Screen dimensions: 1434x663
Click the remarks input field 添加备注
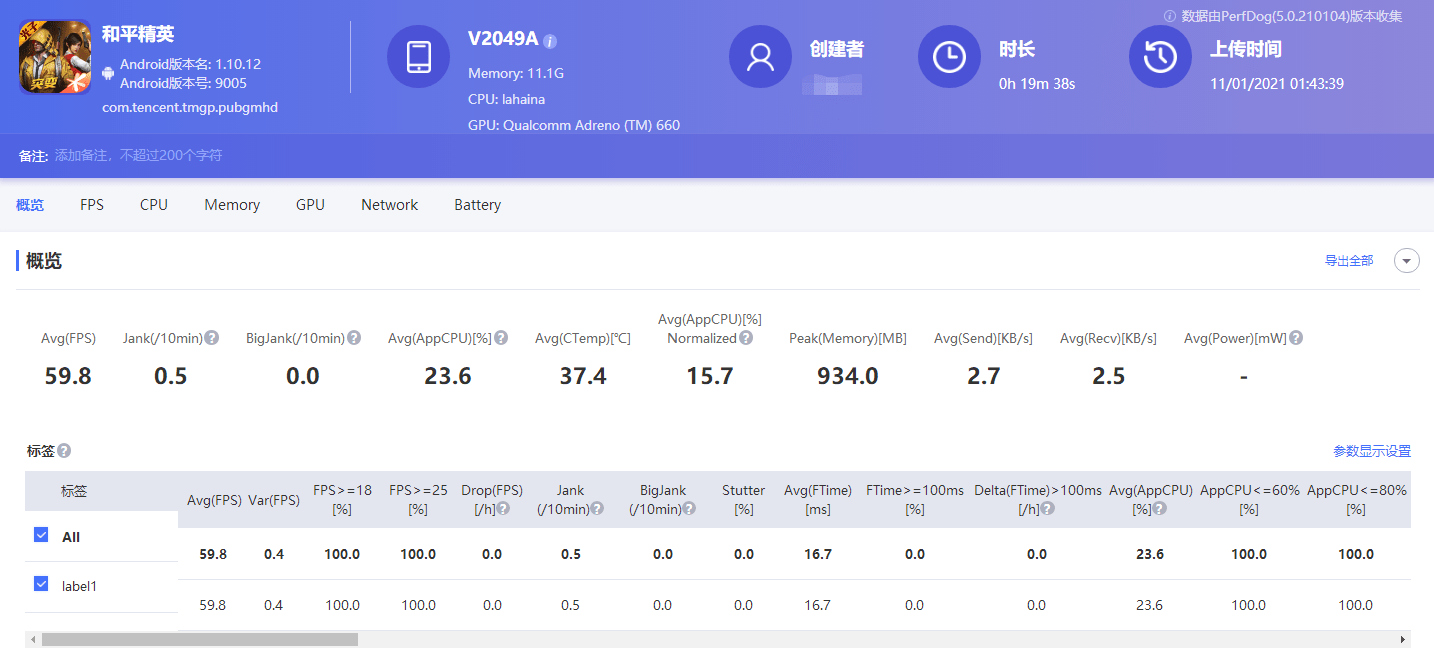tap(139, 156)
